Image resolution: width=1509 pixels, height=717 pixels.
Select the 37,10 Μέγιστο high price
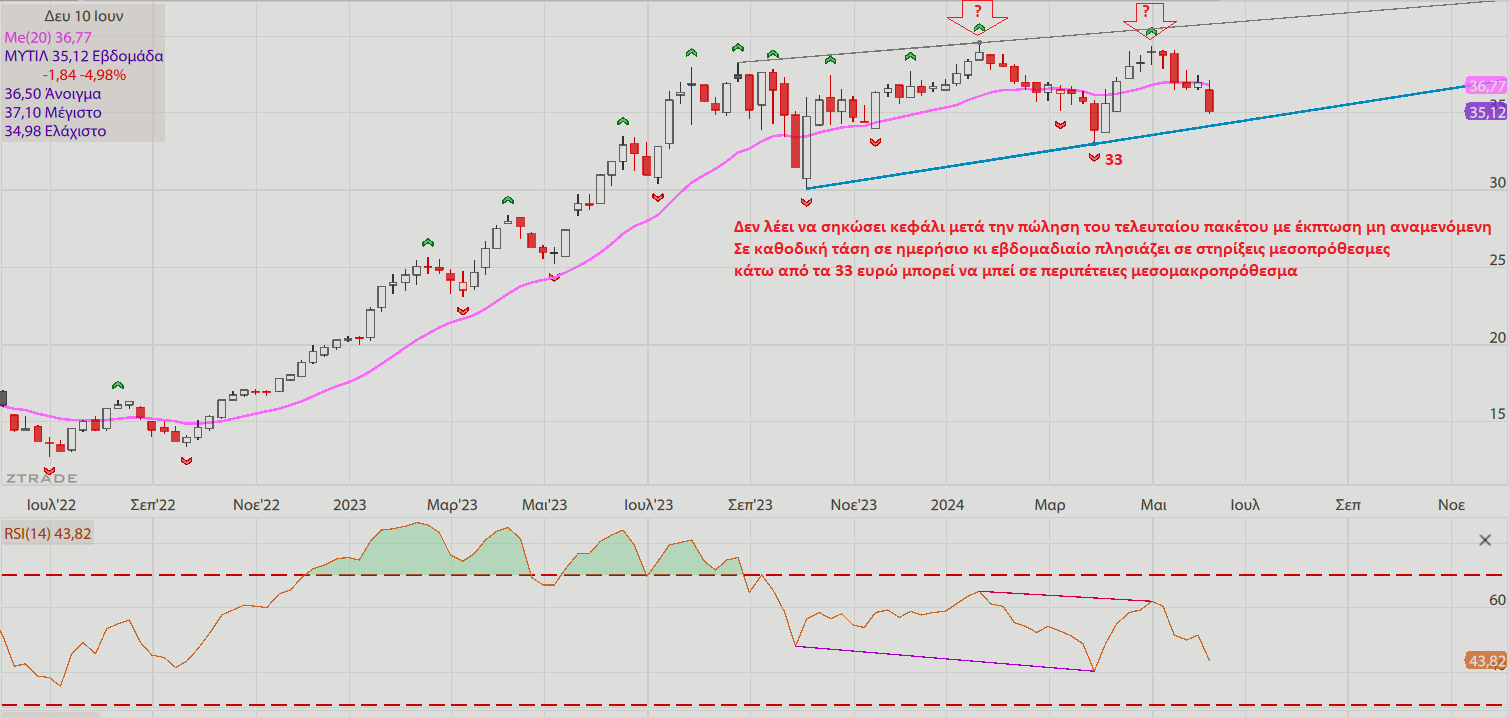pyautogui.click(x=53, y=112)
